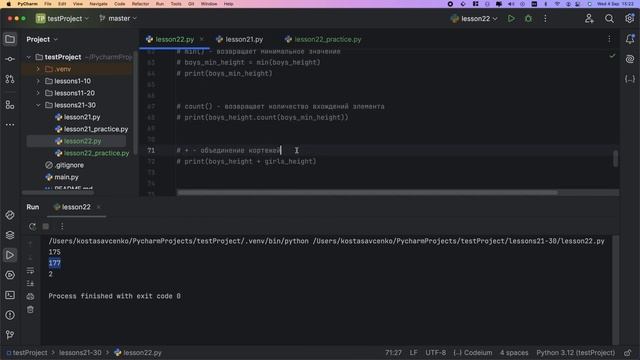Open lesson21_practice.py in project tree
This screenshot has width=640, height=360.
coord(91,129)
